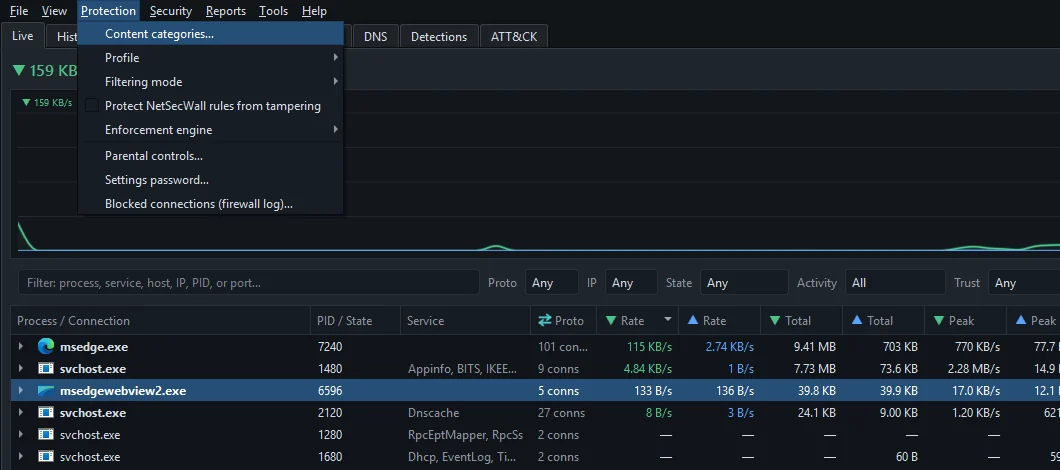Click the green download Total column triangle
Viewport: 1060px width, 470px height.
(x=775, y=321)
